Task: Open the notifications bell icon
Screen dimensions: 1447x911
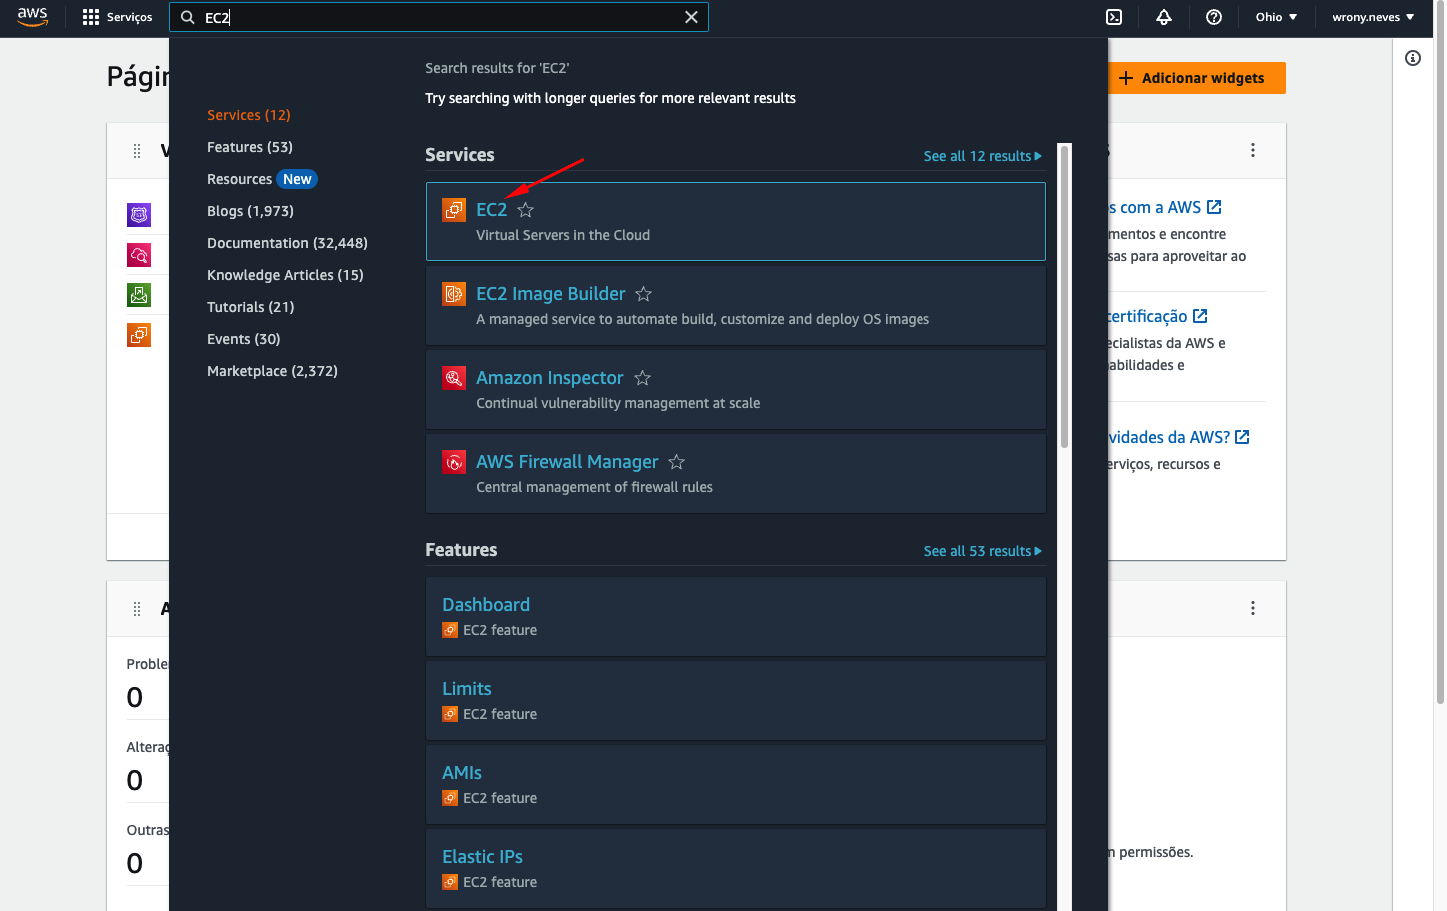Action: tap(1163, 17)
